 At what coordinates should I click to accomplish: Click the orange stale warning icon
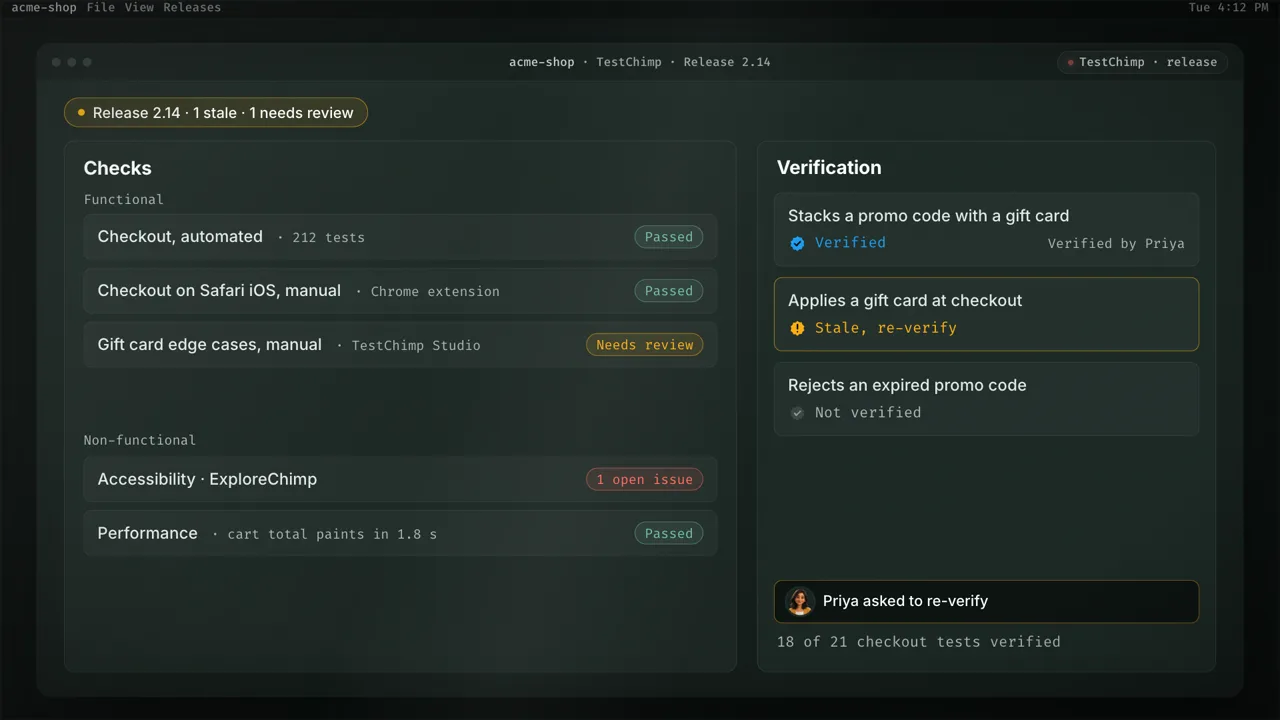tap(797, 328)
